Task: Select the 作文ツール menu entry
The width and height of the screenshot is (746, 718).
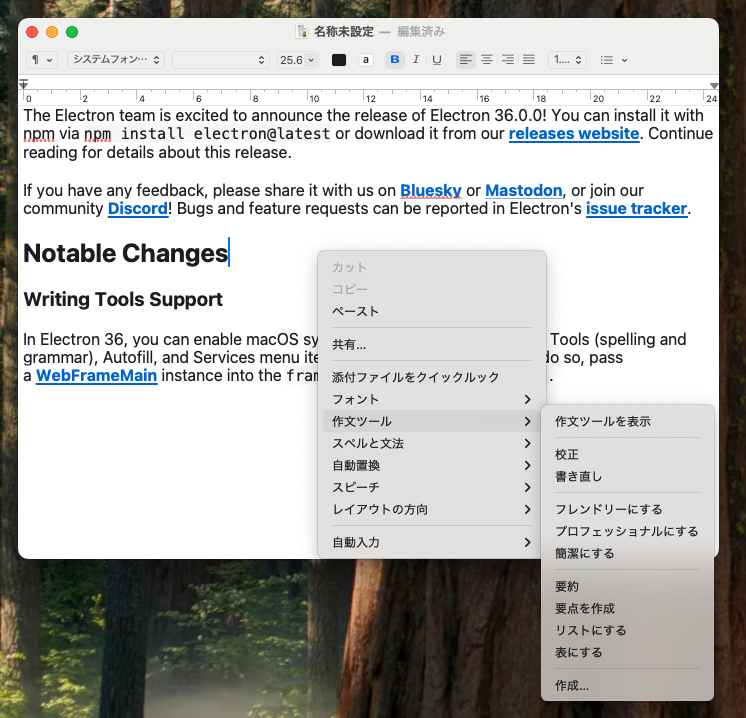Action: tap(432, 421)
